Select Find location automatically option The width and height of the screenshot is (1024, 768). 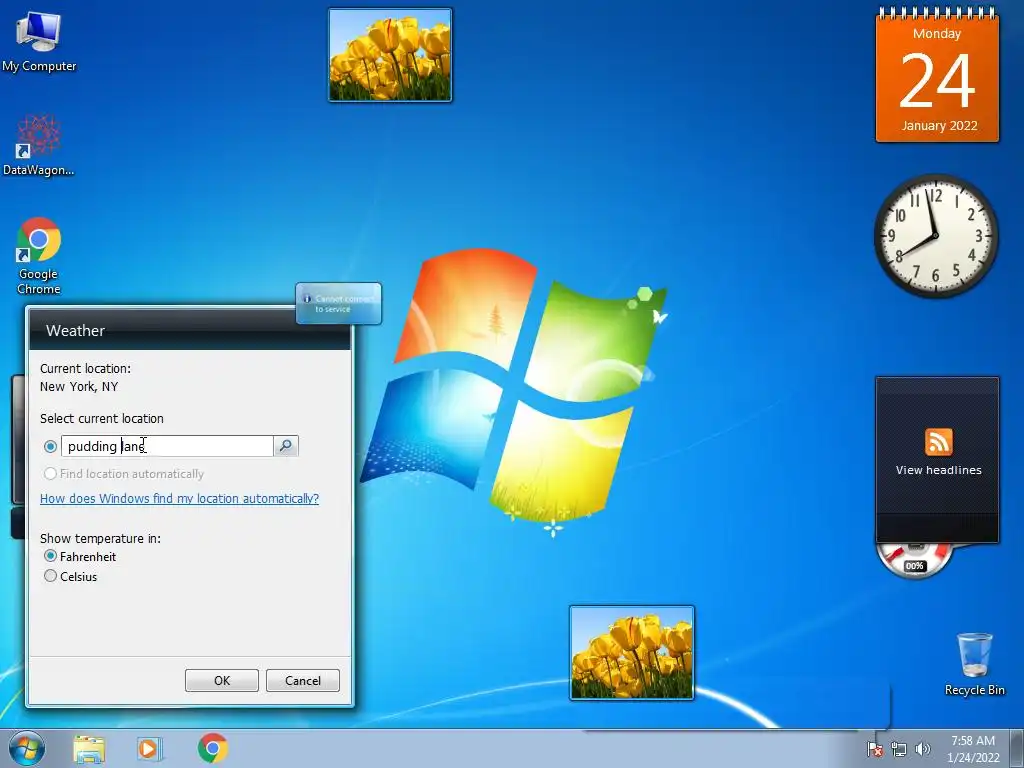[x=123, y=473]
